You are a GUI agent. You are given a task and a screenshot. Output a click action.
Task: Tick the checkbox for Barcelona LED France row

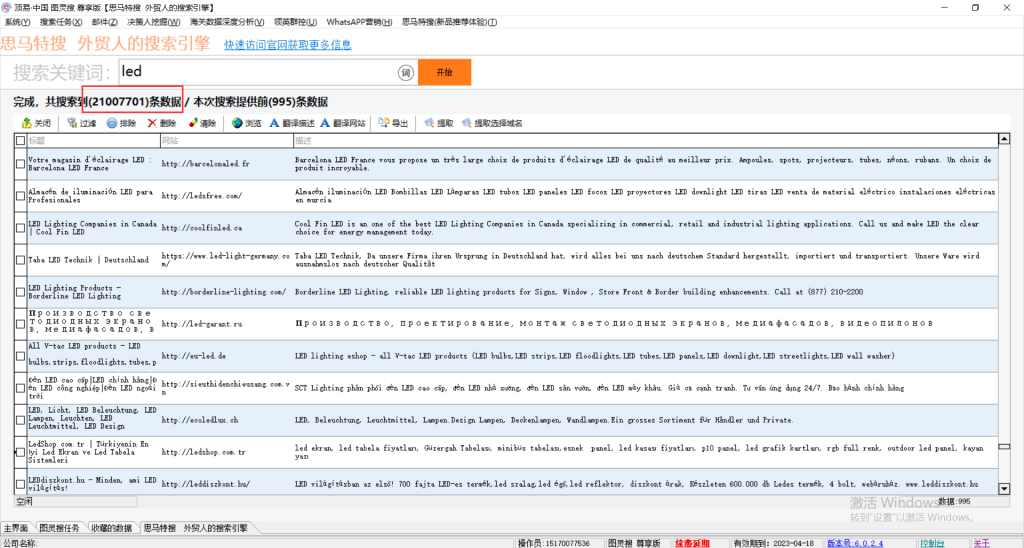tap(21, 164)
